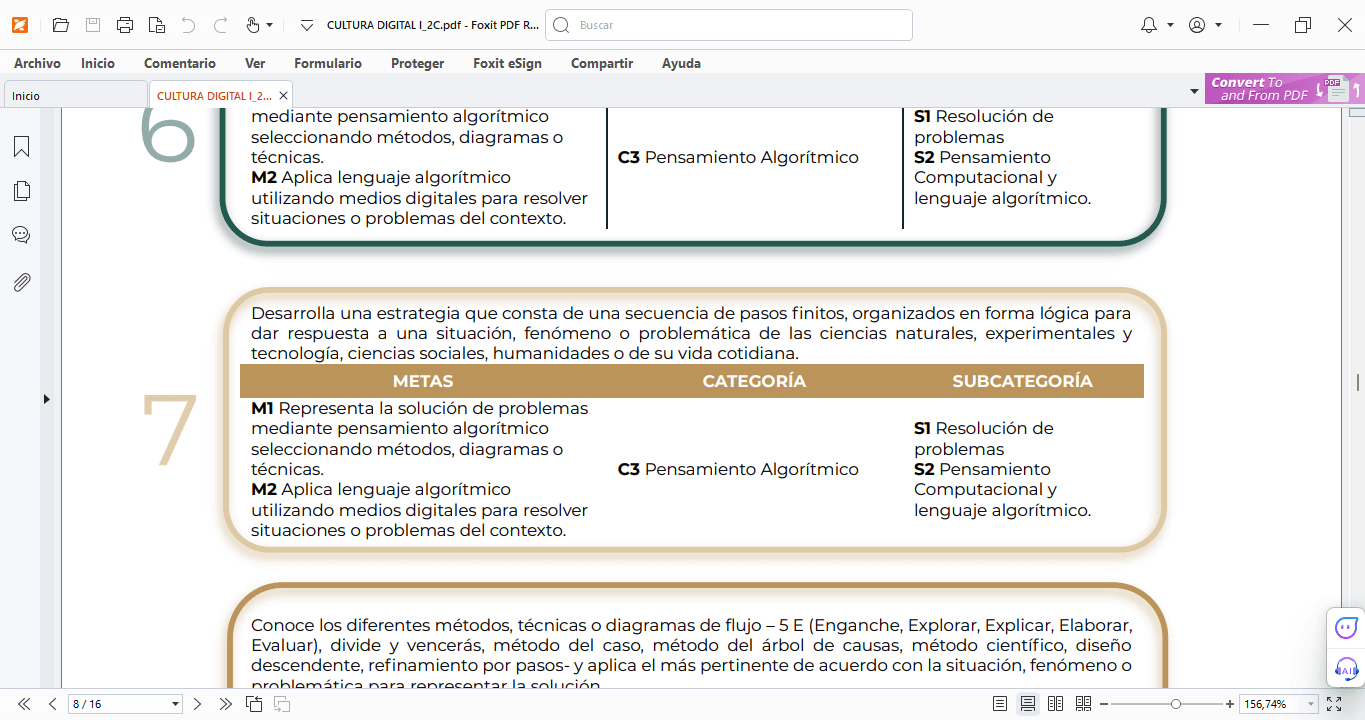The image size is (1365, 720).
Task: Click the previous view icon in status bar
Action: [x=254, y=704]
